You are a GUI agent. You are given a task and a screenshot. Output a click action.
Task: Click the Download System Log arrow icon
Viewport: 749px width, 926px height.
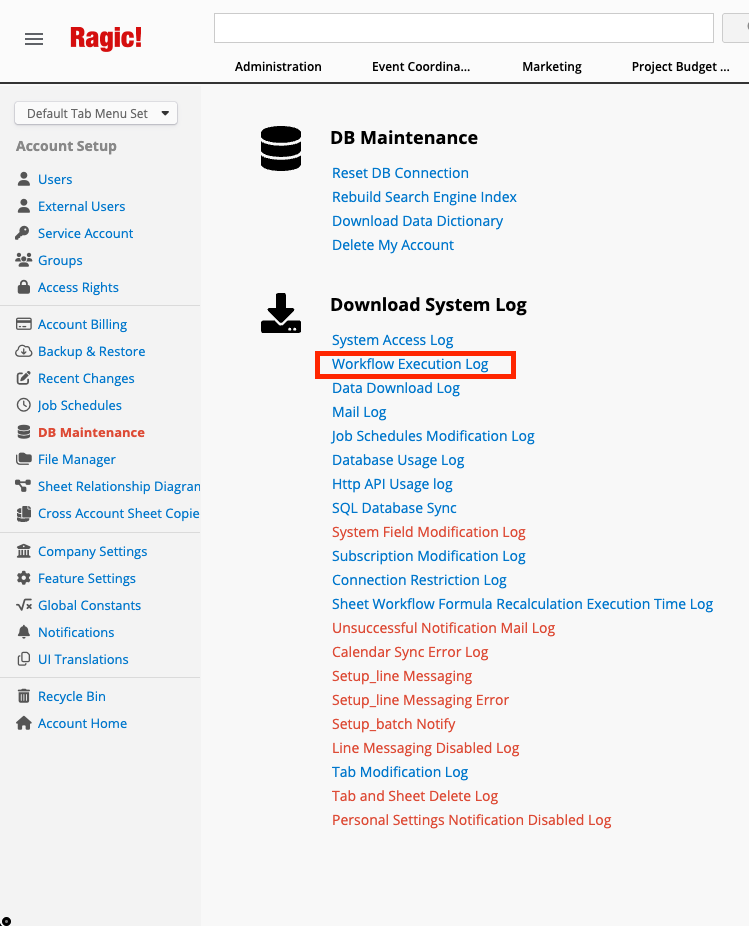click(x=280, y=313)
